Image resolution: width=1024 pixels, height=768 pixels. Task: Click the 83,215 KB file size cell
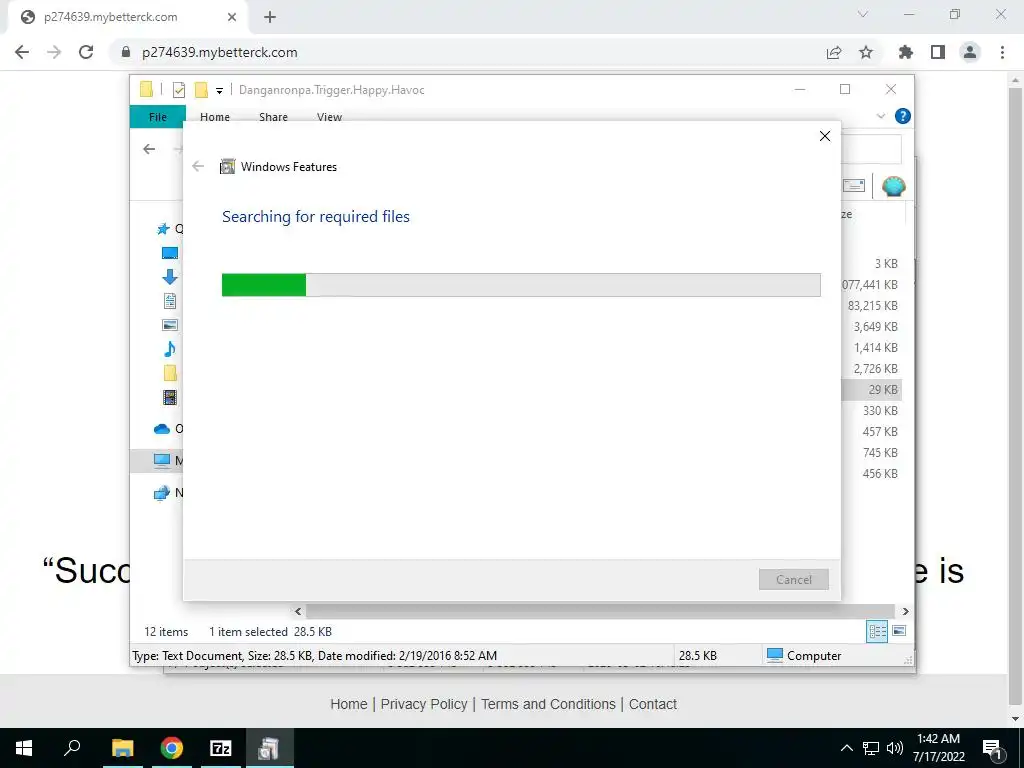tap(872, 306)
